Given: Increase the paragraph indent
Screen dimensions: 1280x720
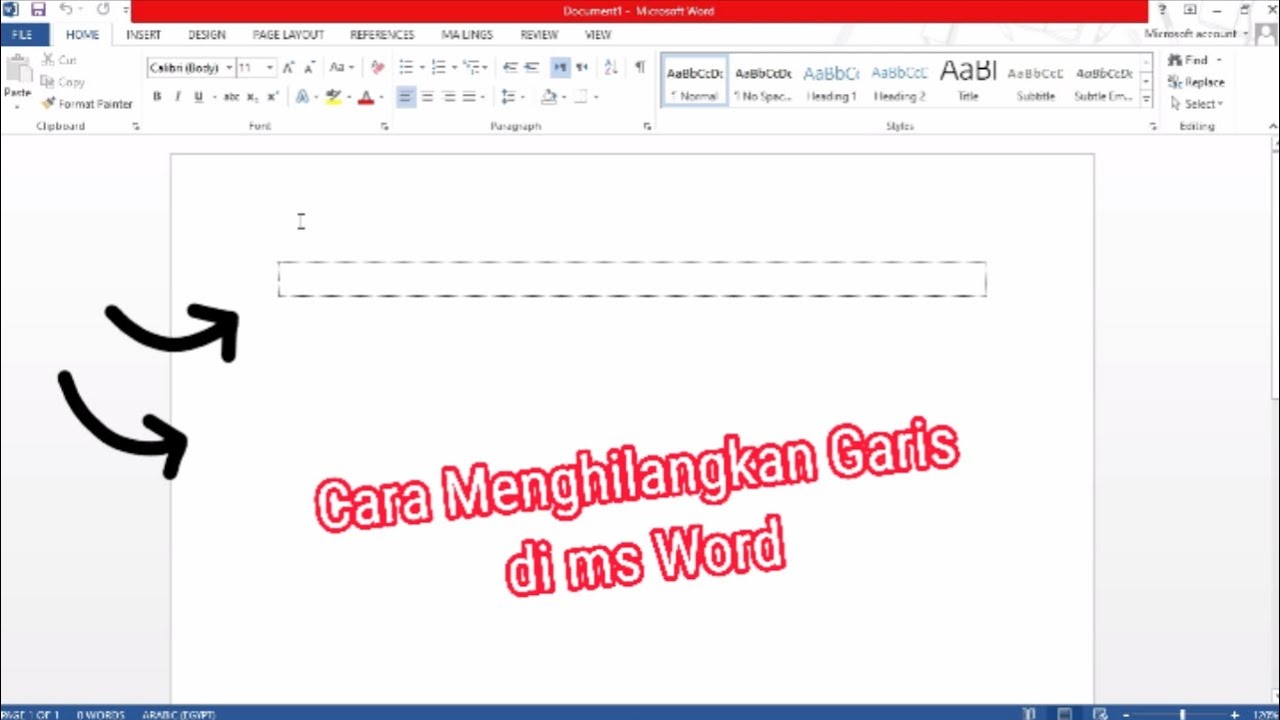Looking at the screenshot, I should pos(532,68).
